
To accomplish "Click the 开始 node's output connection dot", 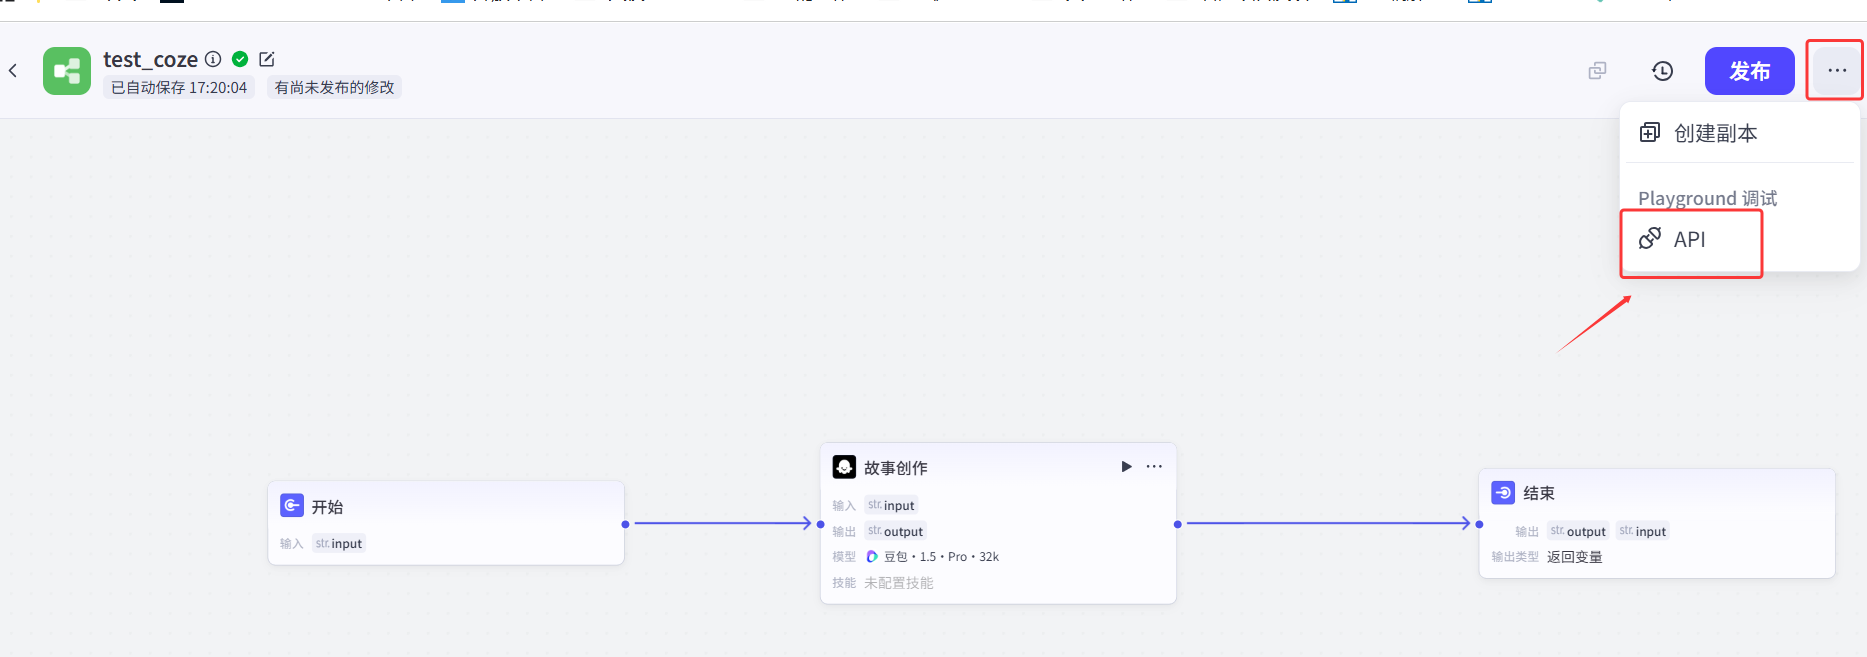I will (x=625, y=524).
